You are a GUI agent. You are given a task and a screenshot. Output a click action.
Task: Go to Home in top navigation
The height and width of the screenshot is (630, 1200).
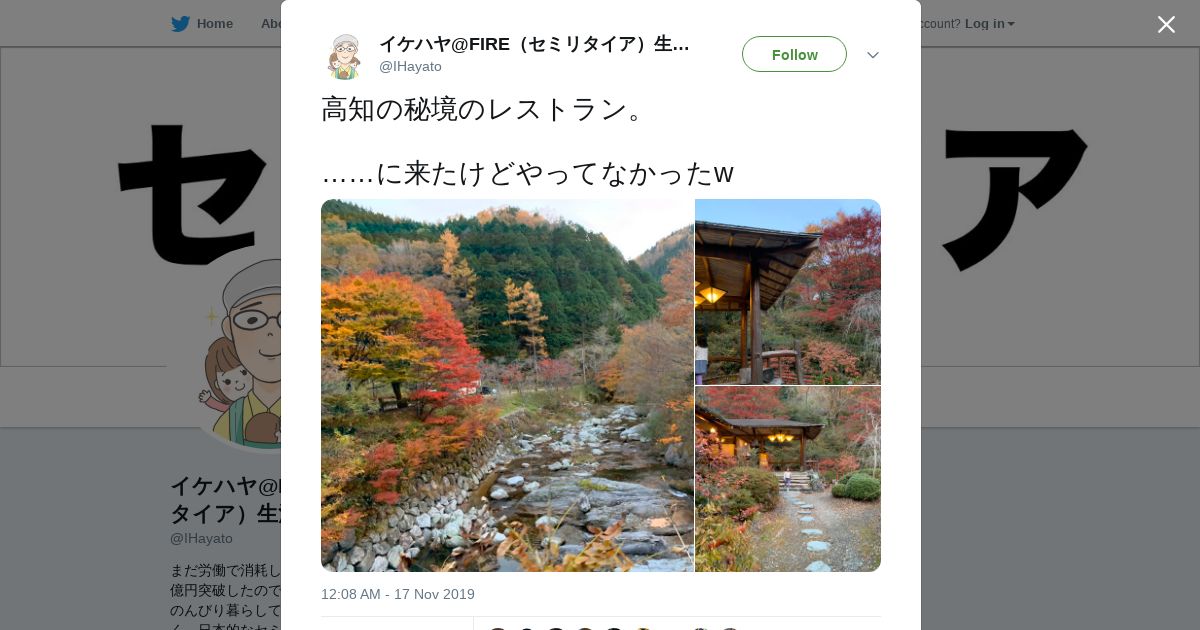tap(214, 24)
